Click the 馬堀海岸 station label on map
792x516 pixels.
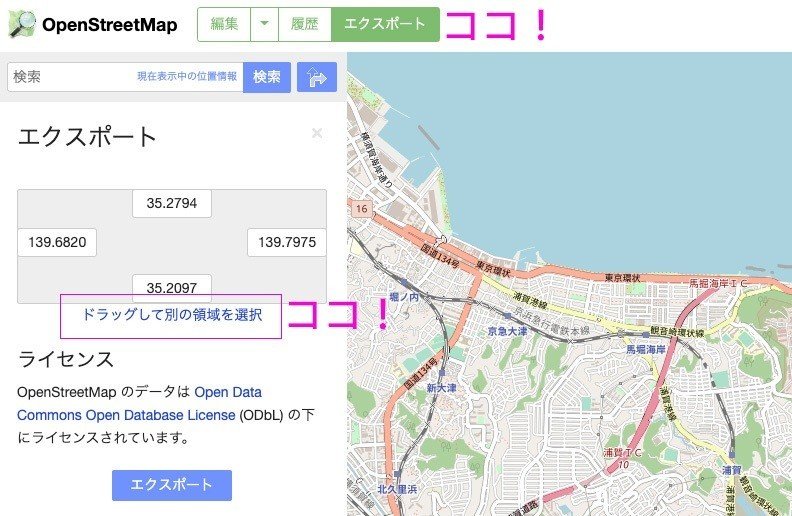click(x=646, y=349)
